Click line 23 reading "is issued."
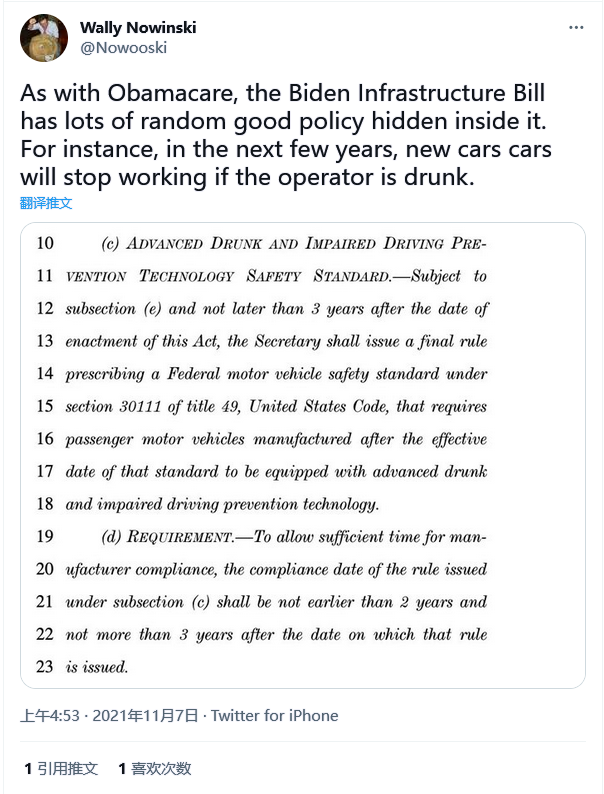Image resolution: width=604 pixels, height=794 pixels. pyautogui.click(x=97, y=667)
